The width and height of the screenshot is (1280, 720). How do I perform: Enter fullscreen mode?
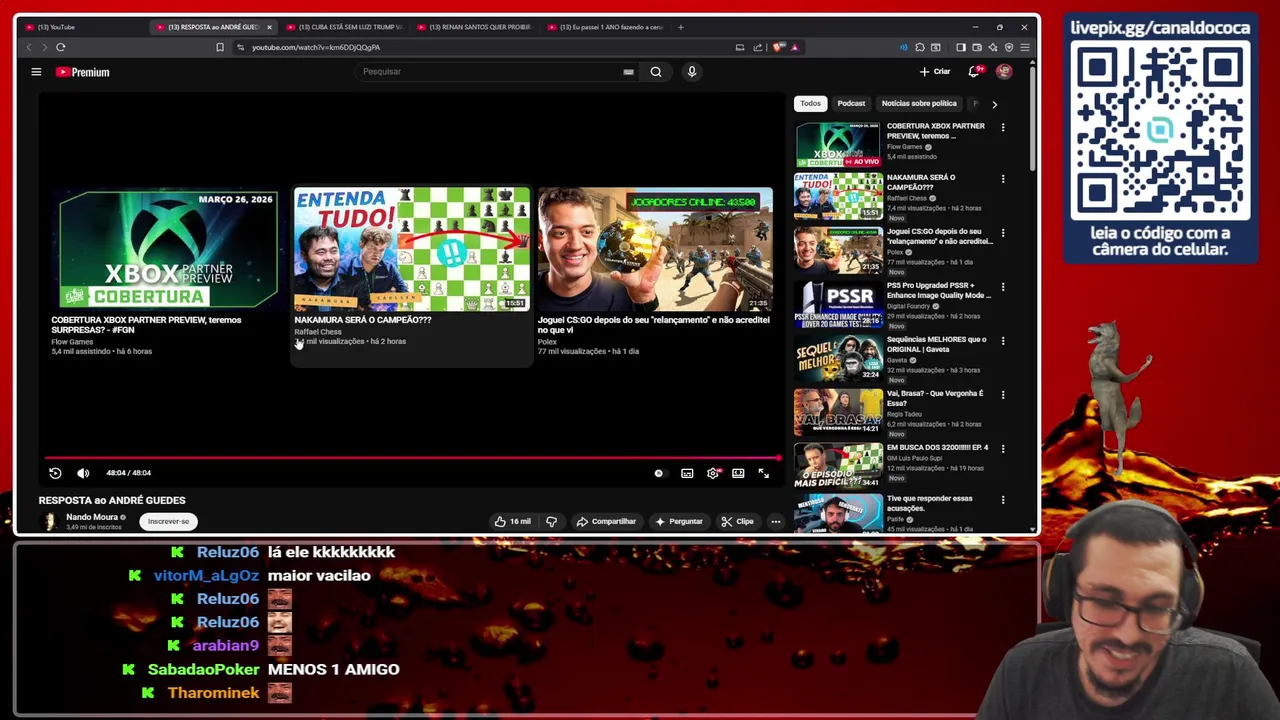[763, 473]
